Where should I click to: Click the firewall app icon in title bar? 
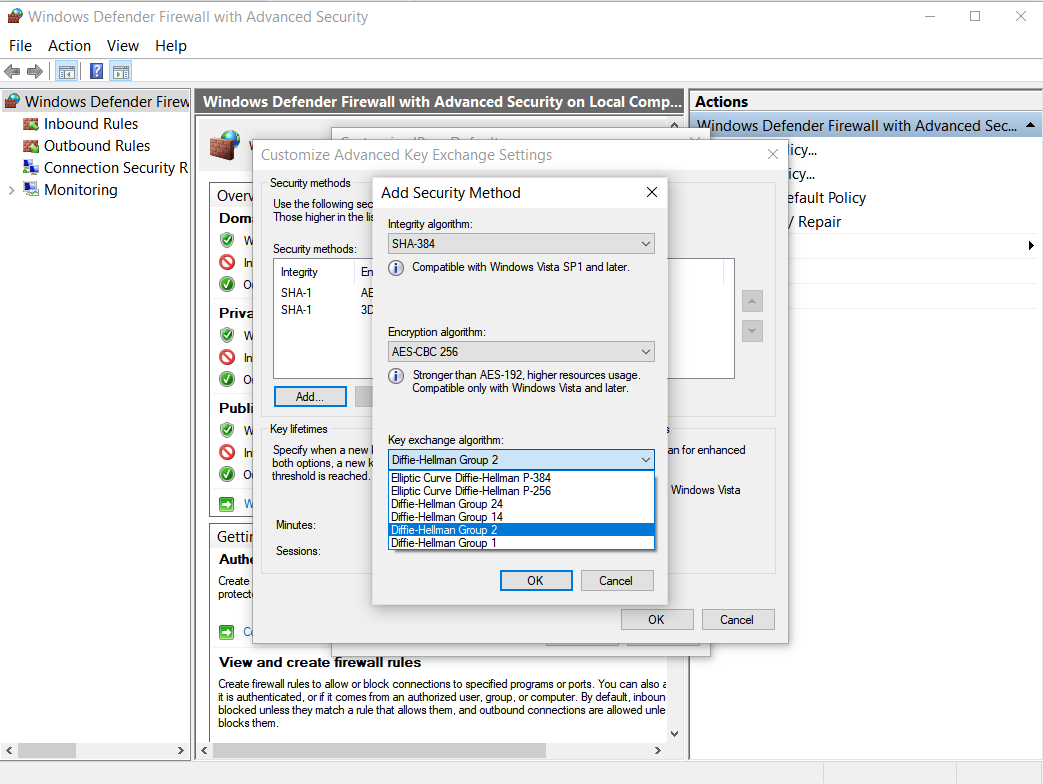click(x=15, y=16)
